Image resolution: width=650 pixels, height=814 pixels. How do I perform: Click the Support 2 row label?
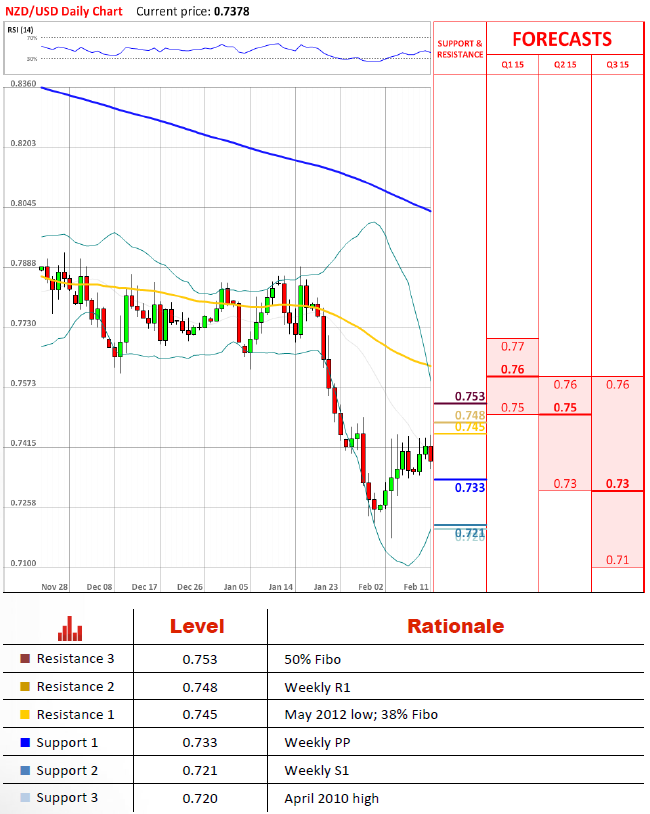[x=67, y=771]
